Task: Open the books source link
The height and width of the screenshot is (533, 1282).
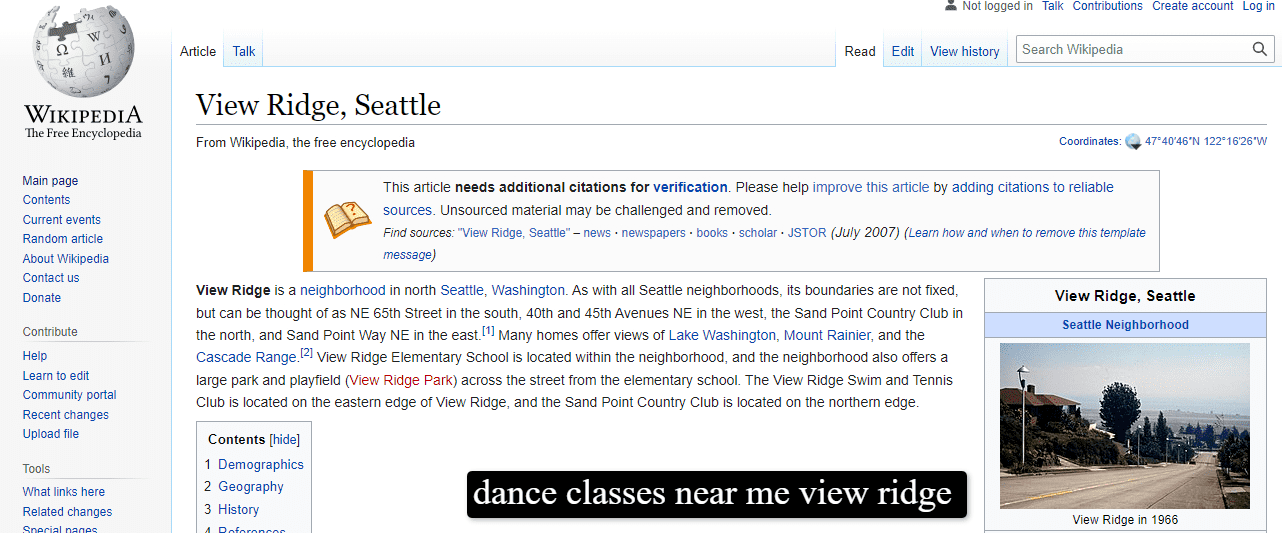Action: pos(712,233)
